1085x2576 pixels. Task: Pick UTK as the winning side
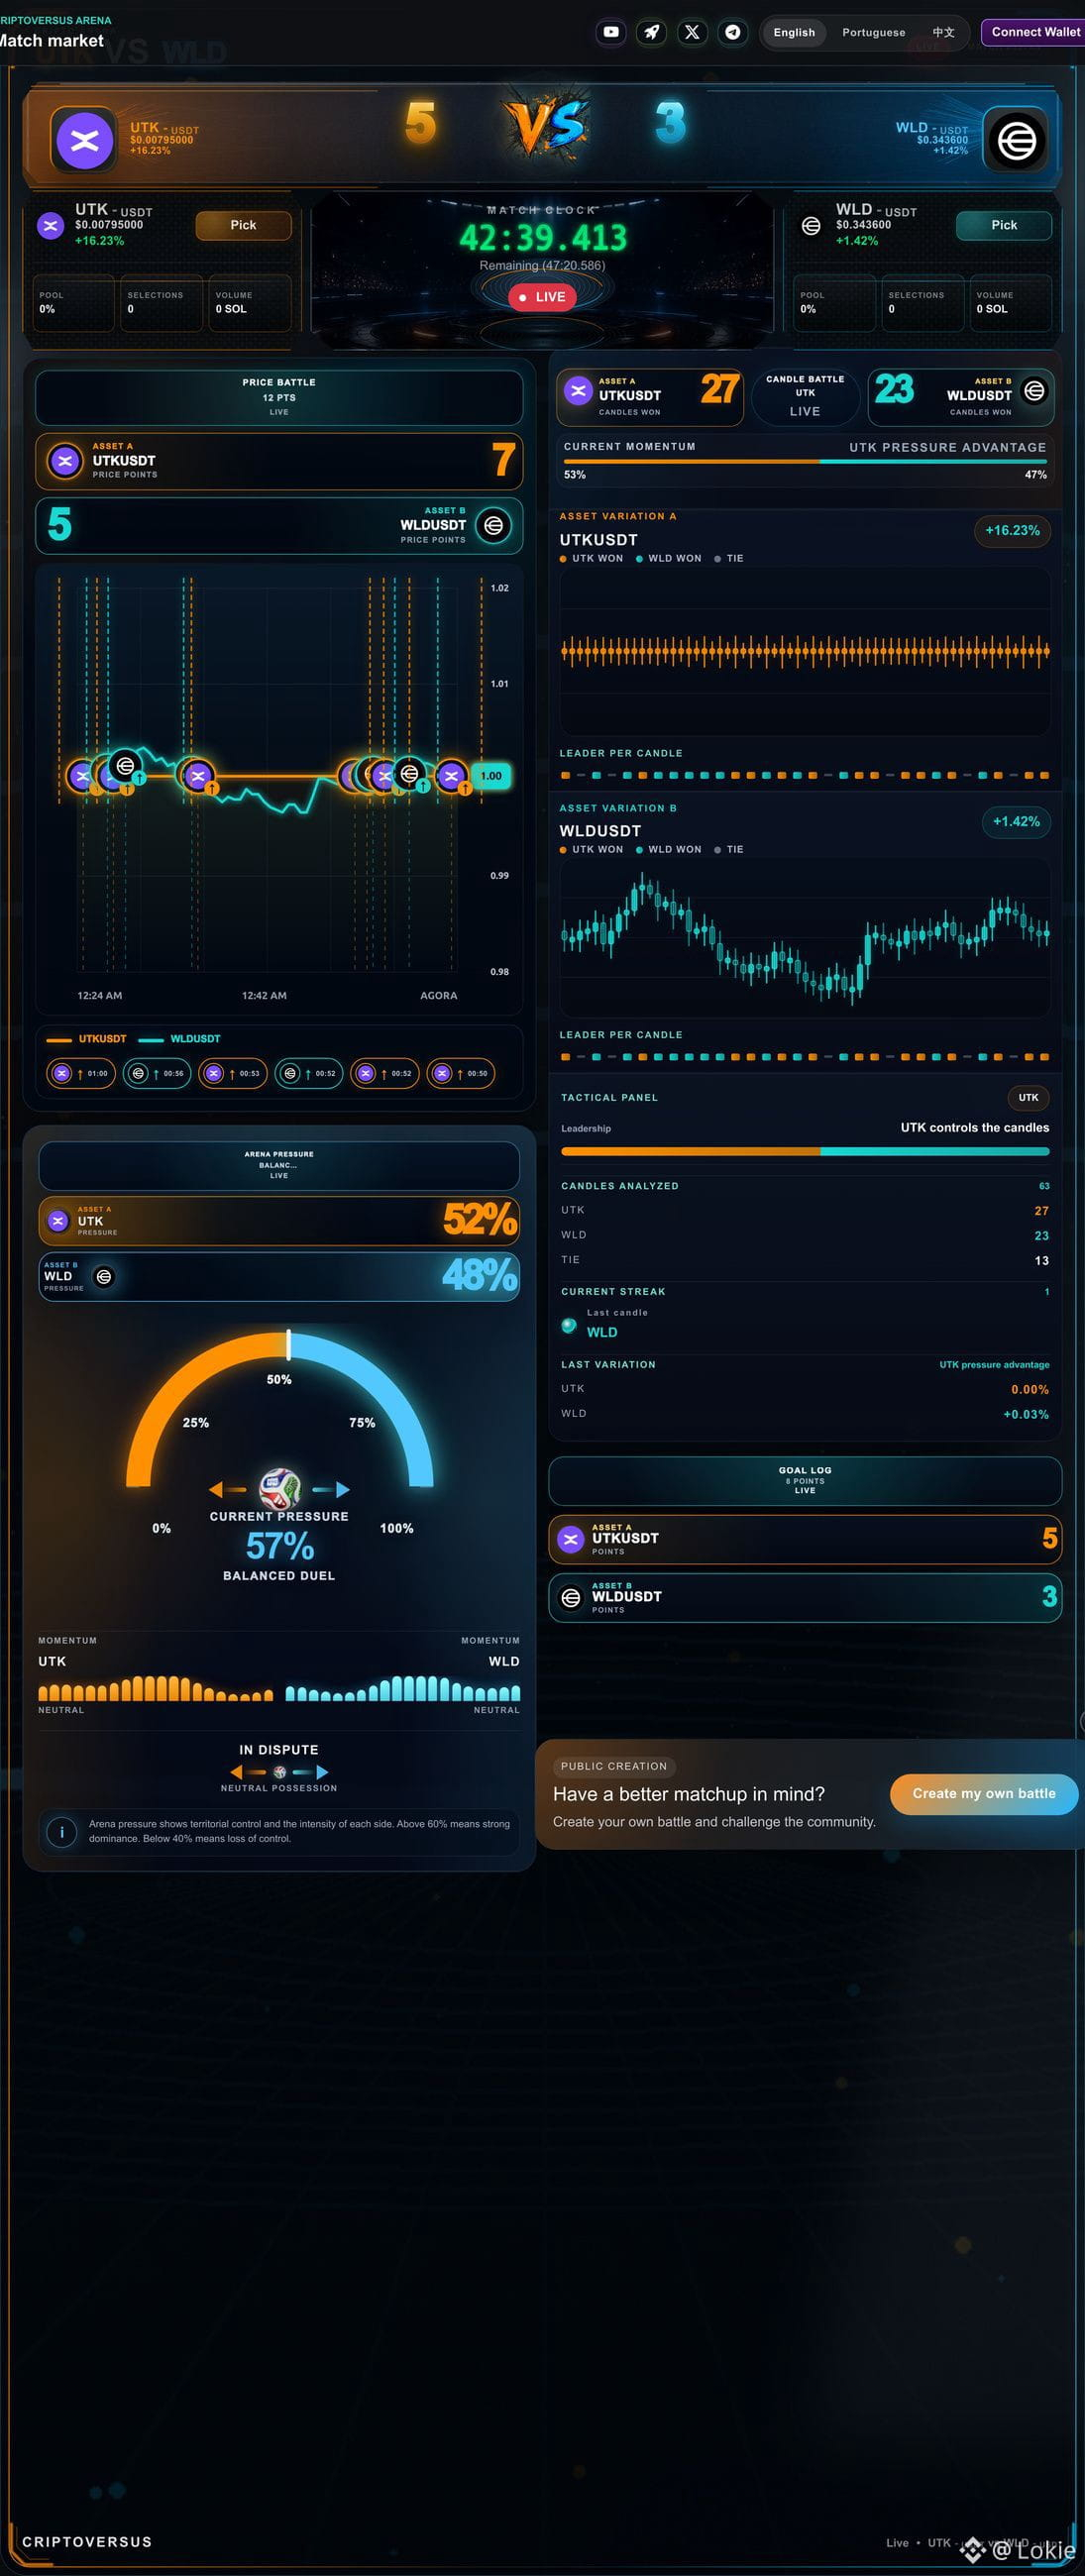point(243,225)
